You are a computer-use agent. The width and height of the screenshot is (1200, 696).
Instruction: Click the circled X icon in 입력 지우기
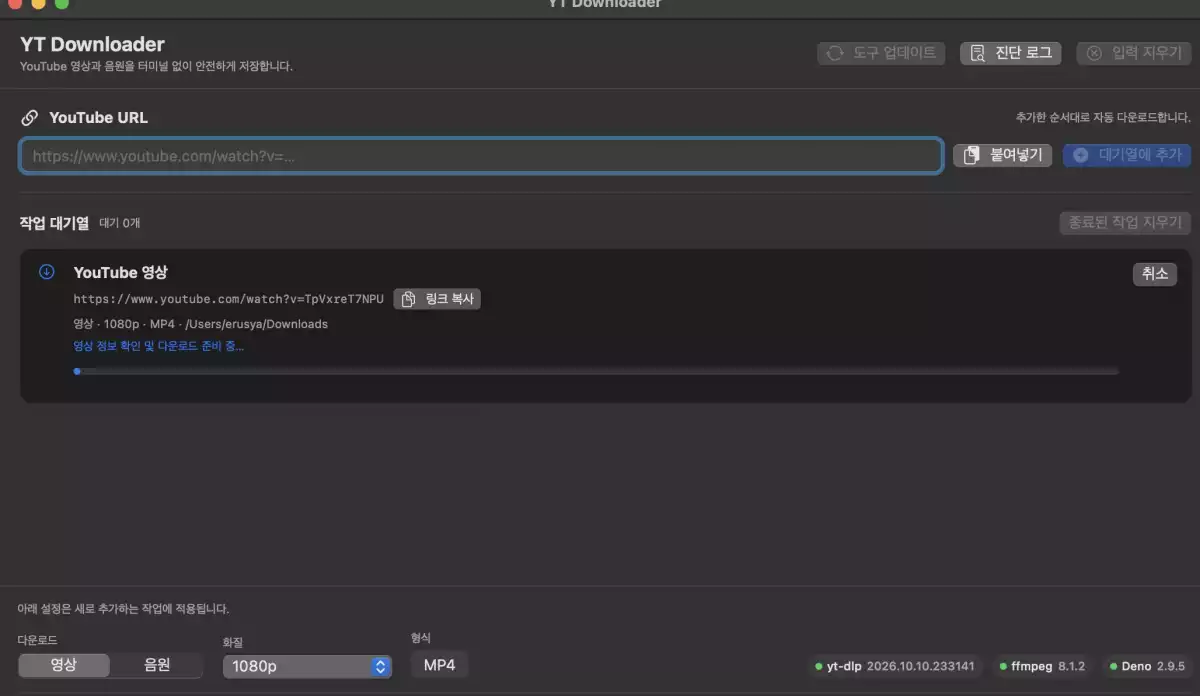pyautogui.click(x=1095, y=53)
